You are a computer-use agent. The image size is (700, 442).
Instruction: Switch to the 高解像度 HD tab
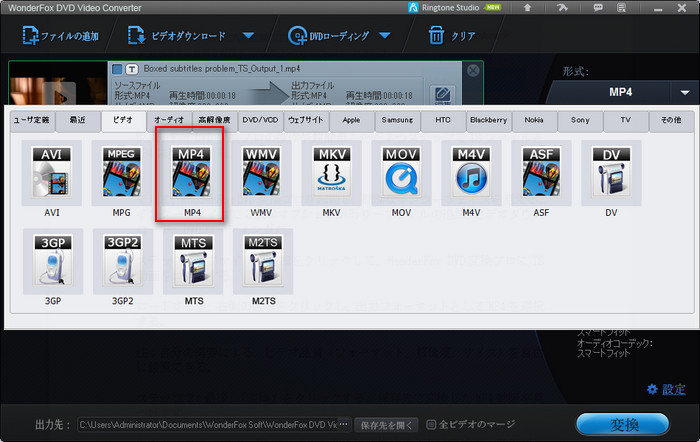click(214, 121)
